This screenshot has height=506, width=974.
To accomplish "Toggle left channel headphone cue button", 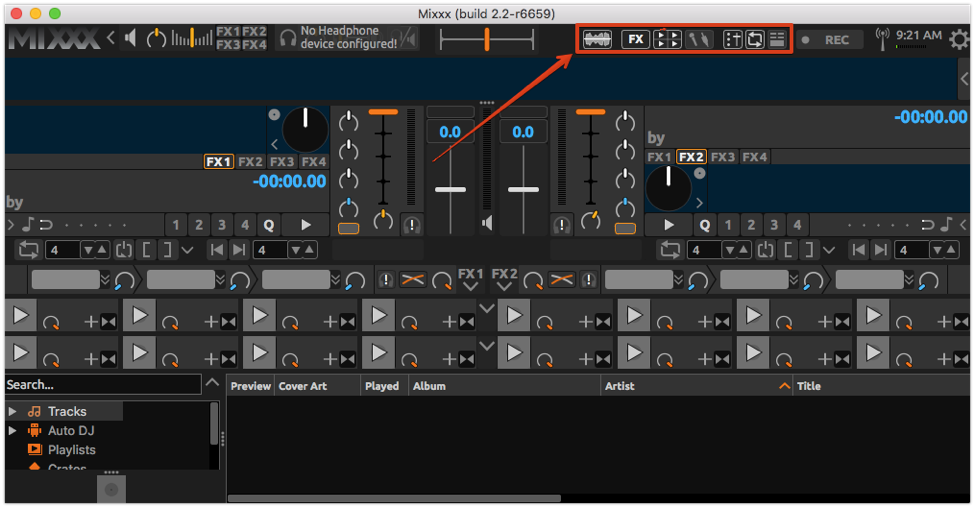I will click(x=411, y=225).
